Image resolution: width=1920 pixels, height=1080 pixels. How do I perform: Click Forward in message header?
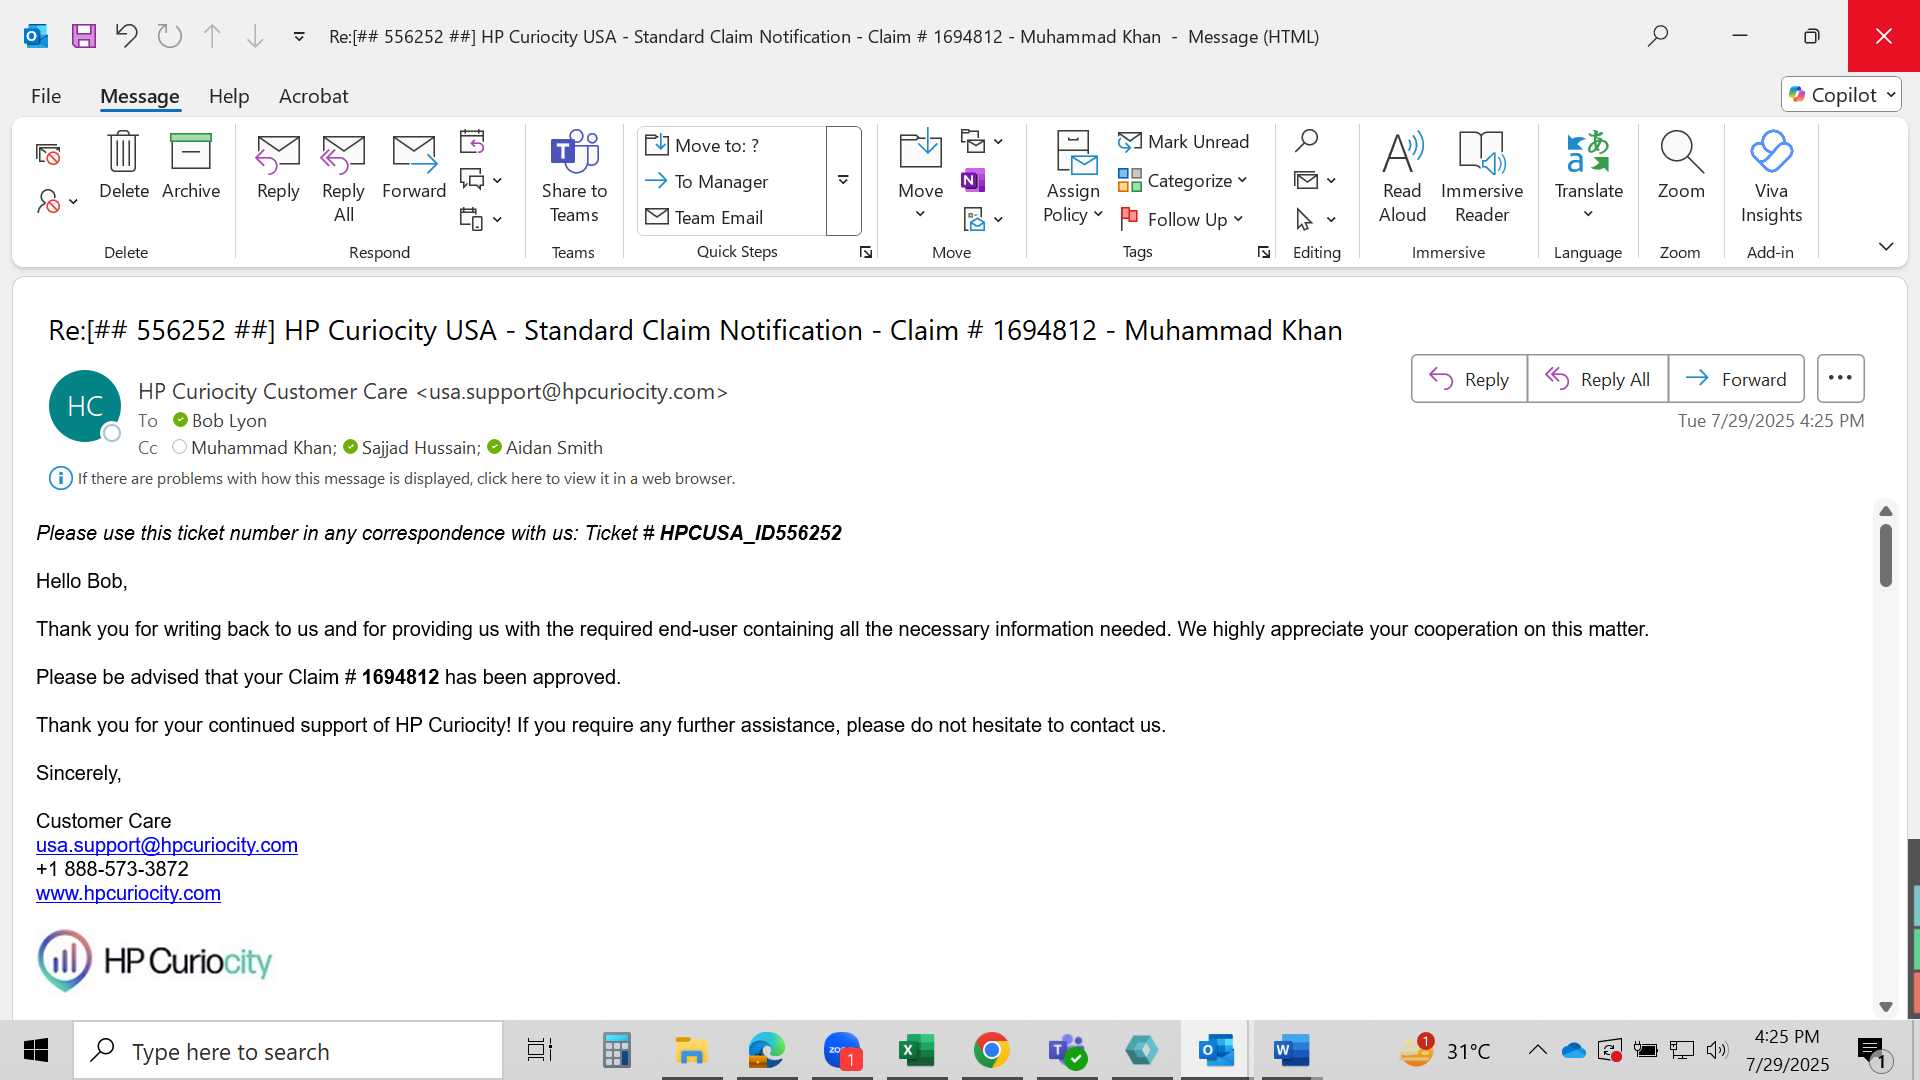(1736, 379)
